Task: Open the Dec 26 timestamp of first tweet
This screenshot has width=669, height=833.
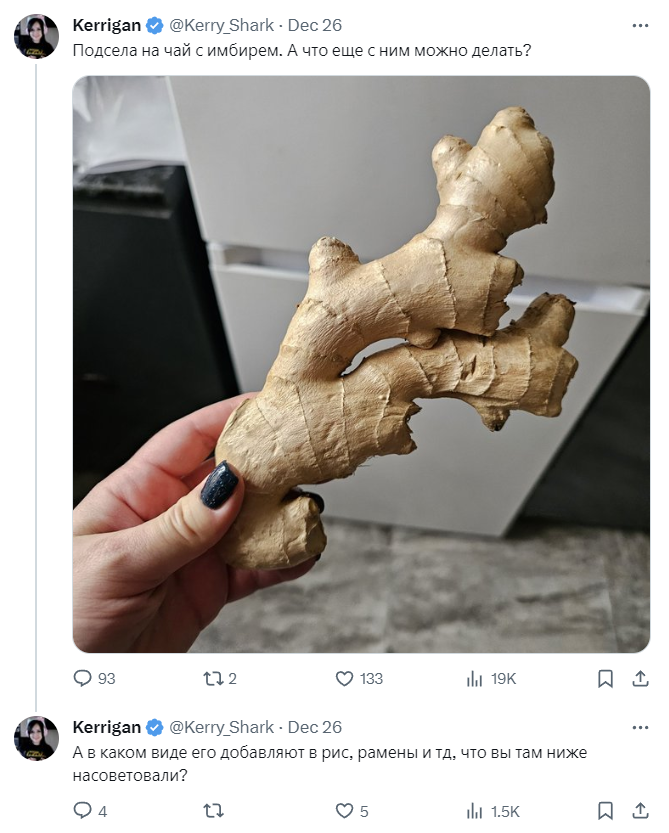Action: (x=315, y=25)
